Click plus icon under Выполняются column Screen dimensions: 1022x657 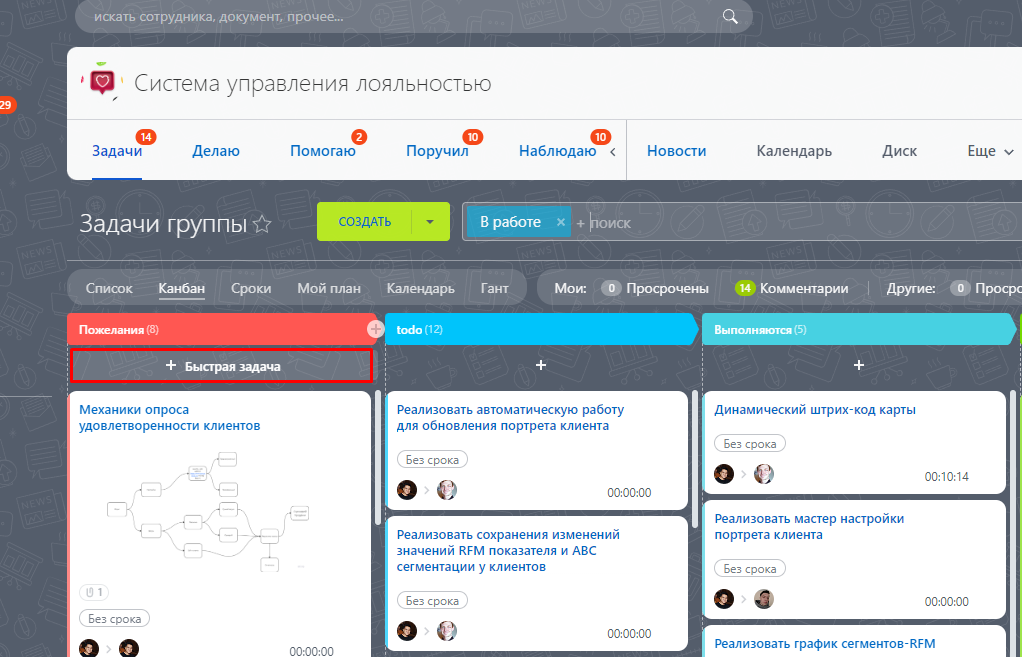point(858,366)
